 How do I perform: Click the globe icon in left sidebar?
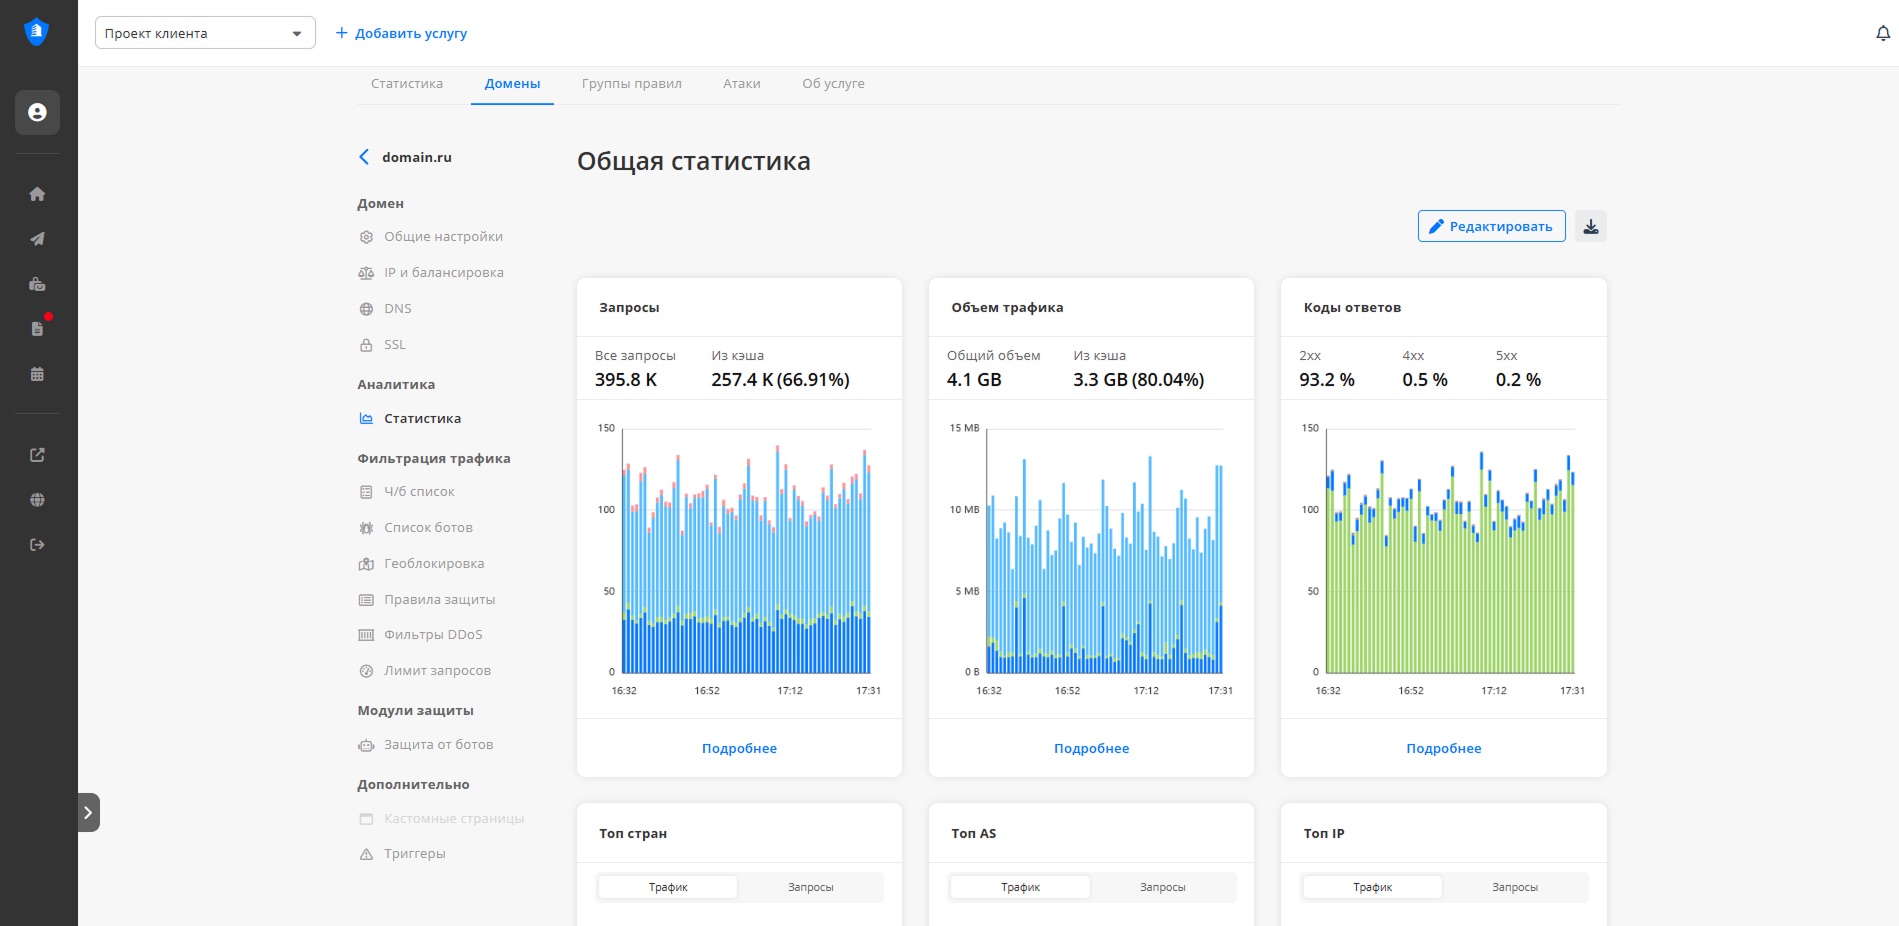[37, 500]
